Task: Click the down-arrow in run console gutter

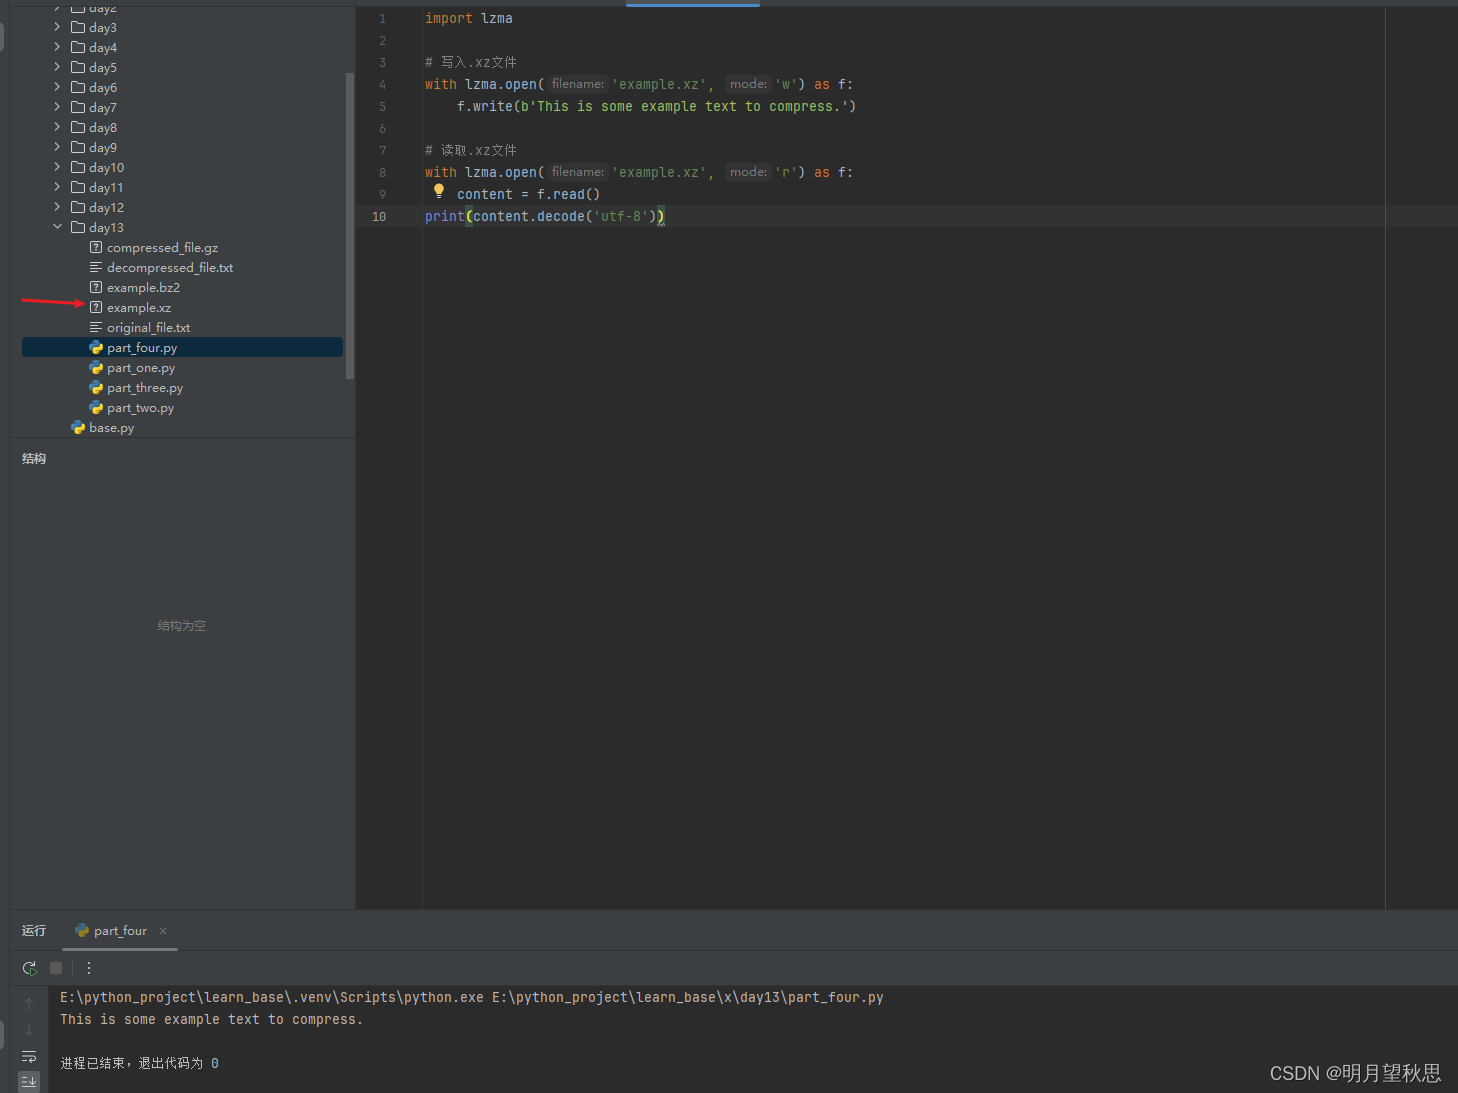Action: 29,1030
